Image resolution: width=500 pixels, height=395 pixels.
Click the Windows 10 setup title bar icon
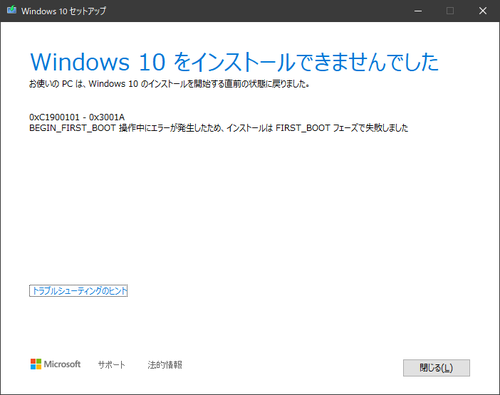12,10
